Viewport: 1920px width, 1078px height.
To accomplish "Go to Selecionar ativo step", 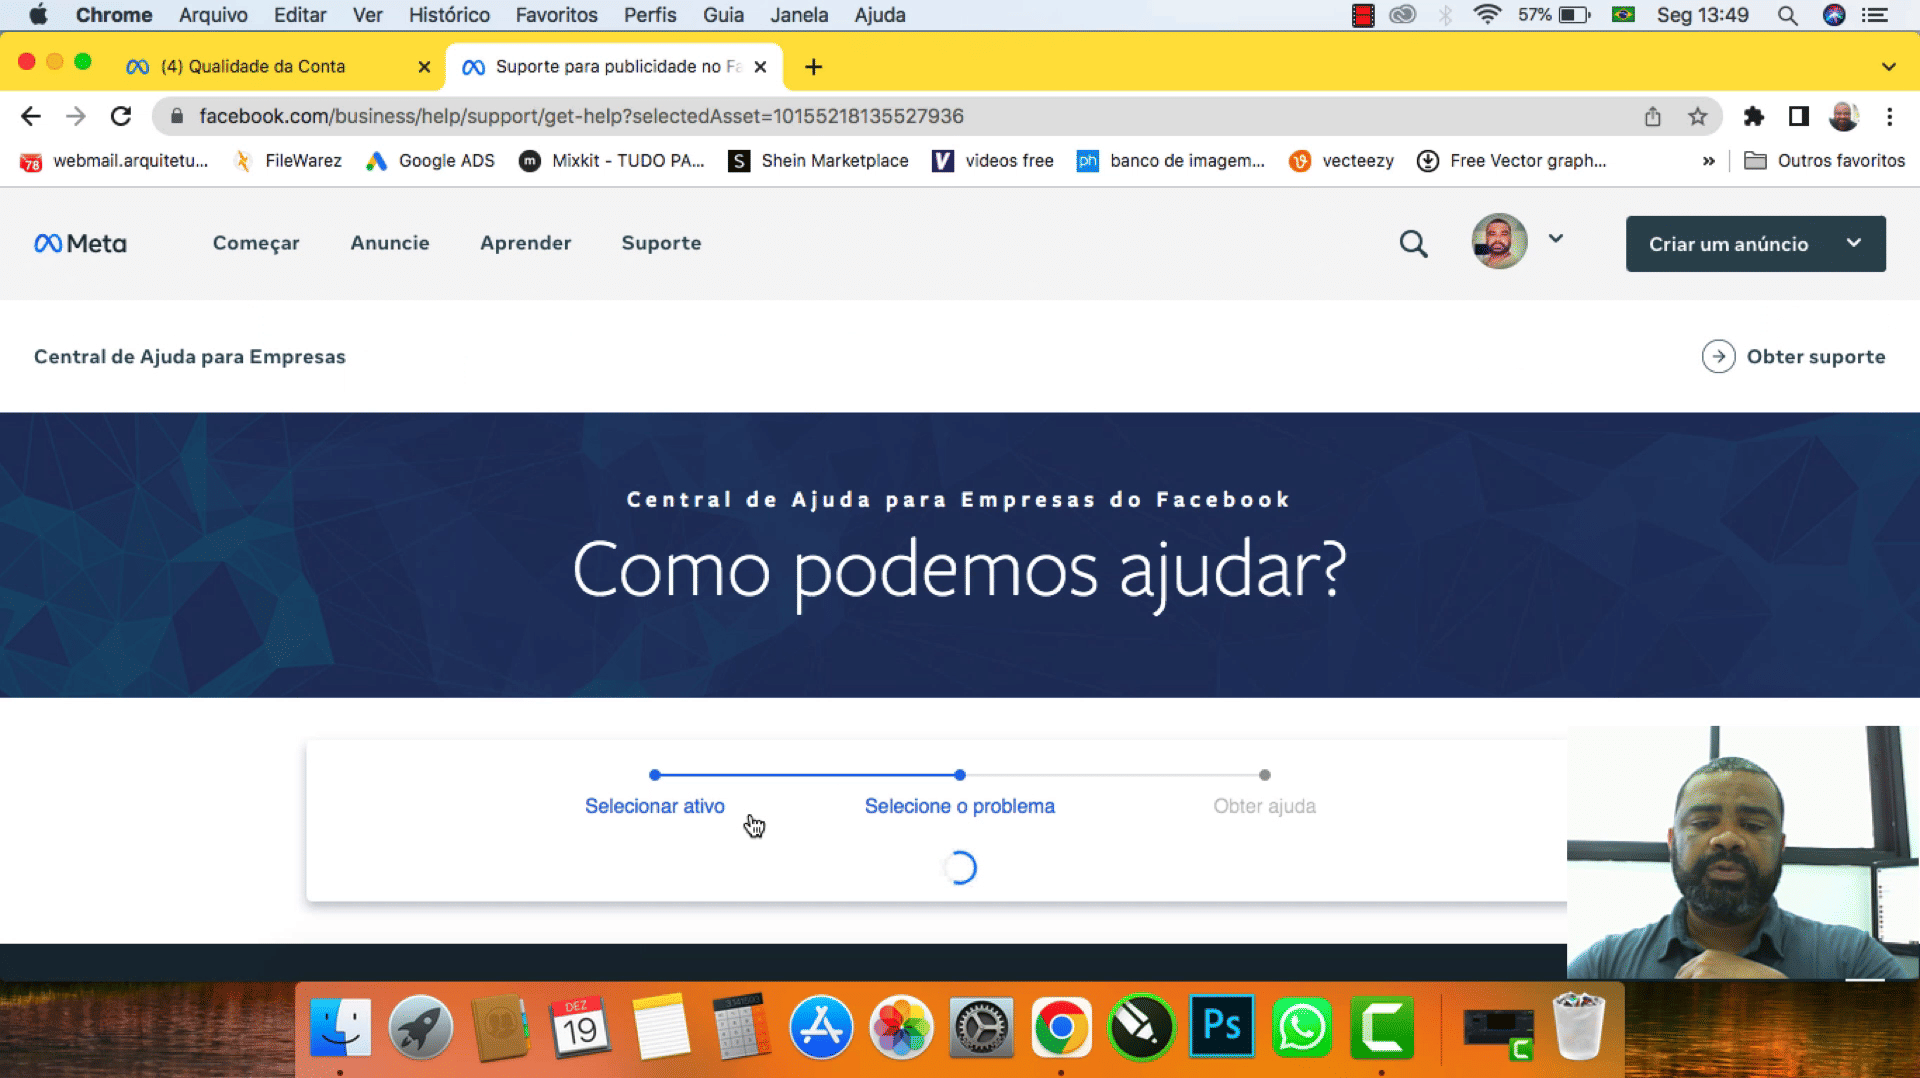I will [x=654, y=806].
